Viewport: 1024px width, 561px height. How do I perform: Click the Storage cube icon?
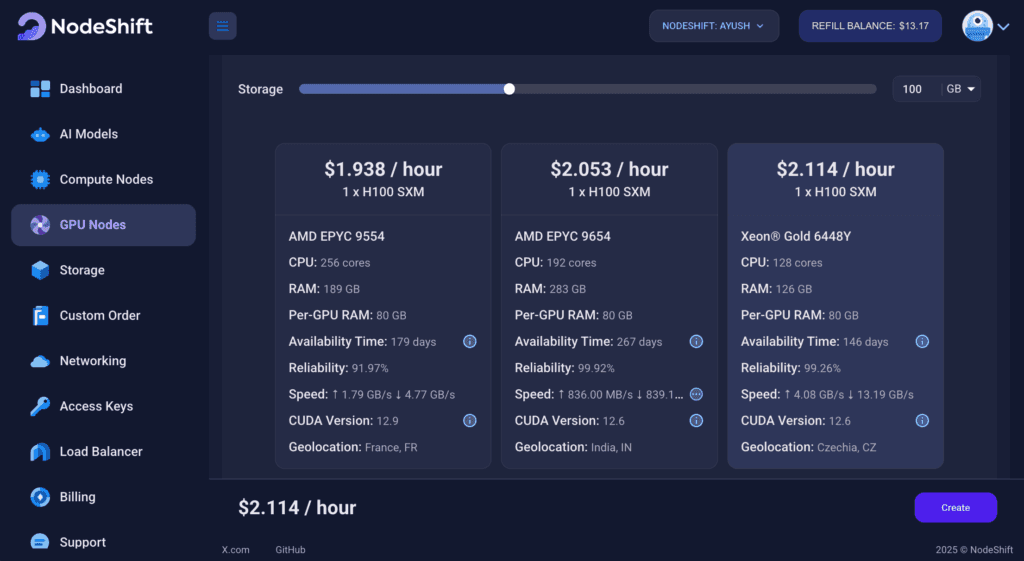point(40,270)
